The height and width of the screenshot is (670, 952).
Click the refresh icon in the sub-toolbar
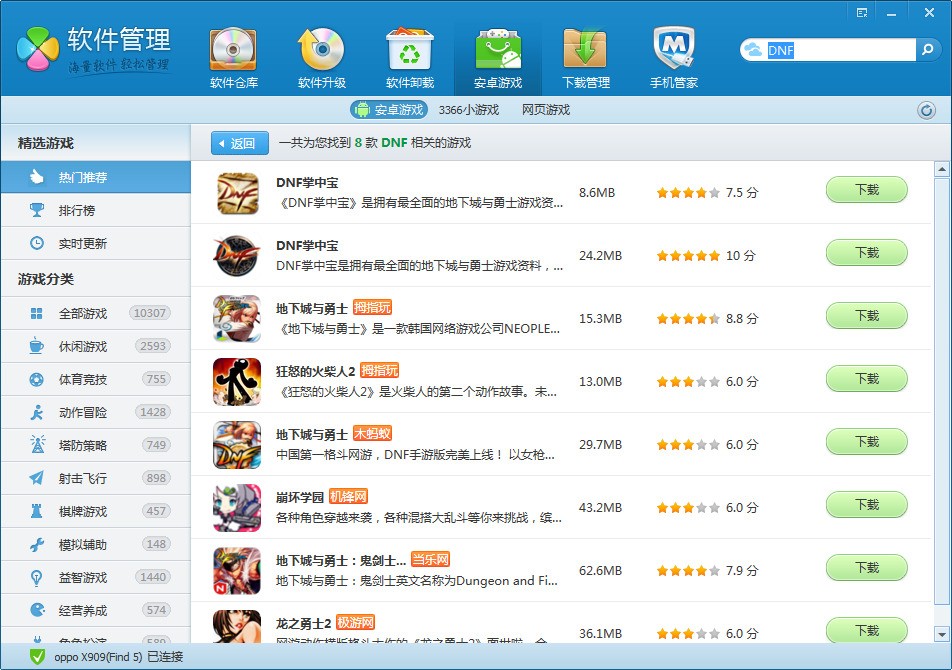point(926,110)
